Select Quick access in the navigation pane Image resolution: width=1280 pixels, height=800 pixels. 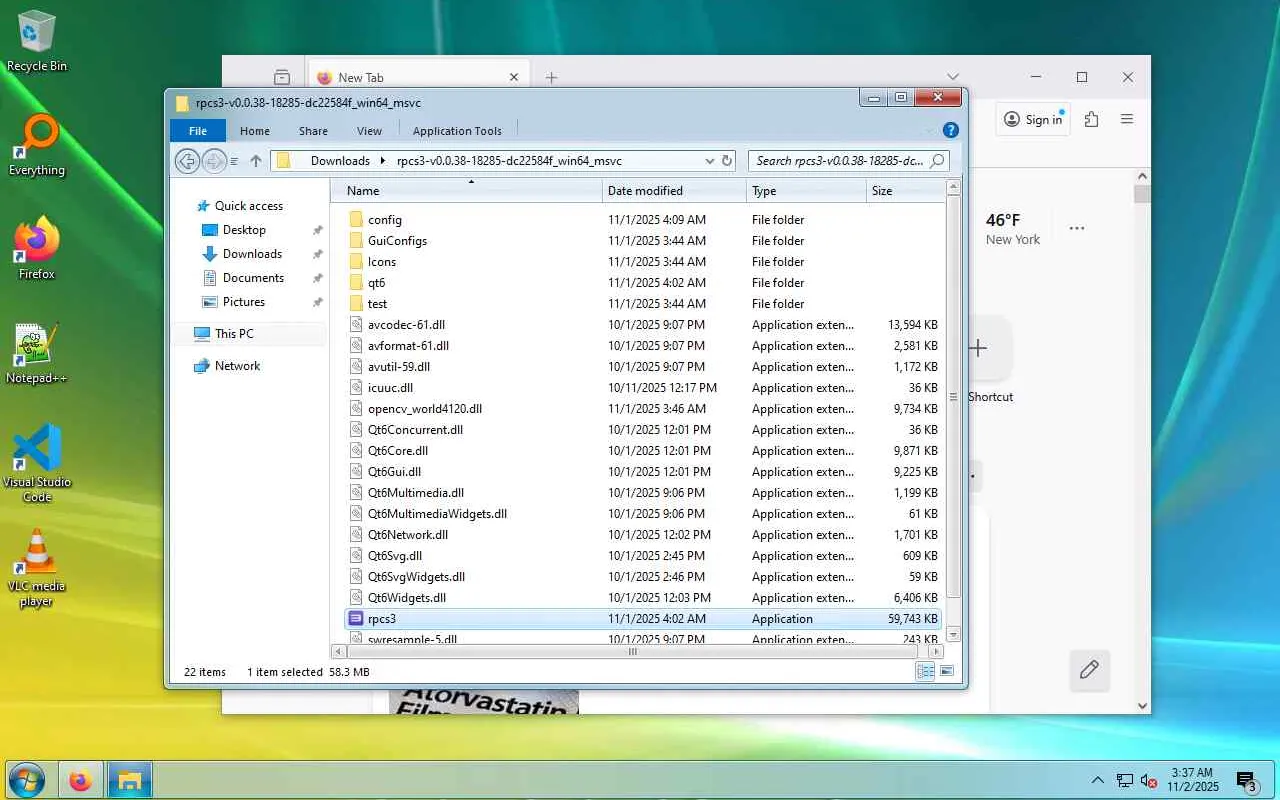pyautogui.click(x=249, y=205)
